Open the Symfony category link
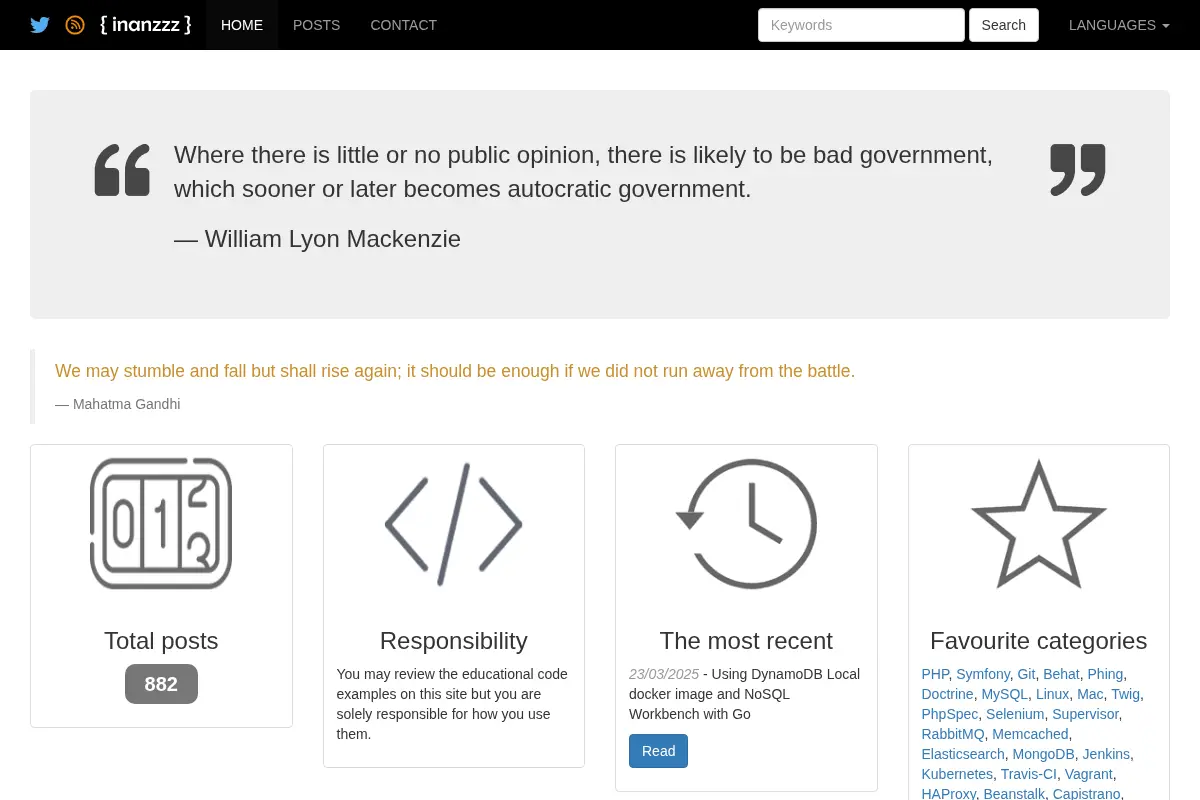The image size is (1200, 800). (983, 674)
